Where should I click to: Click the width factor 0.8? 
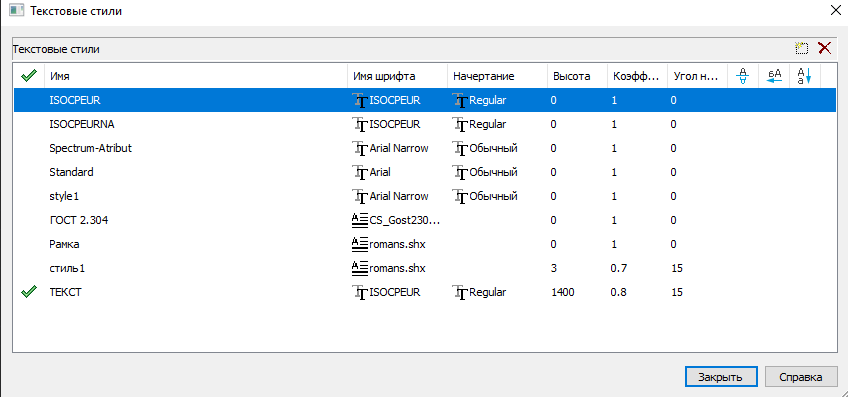point(618,292)
